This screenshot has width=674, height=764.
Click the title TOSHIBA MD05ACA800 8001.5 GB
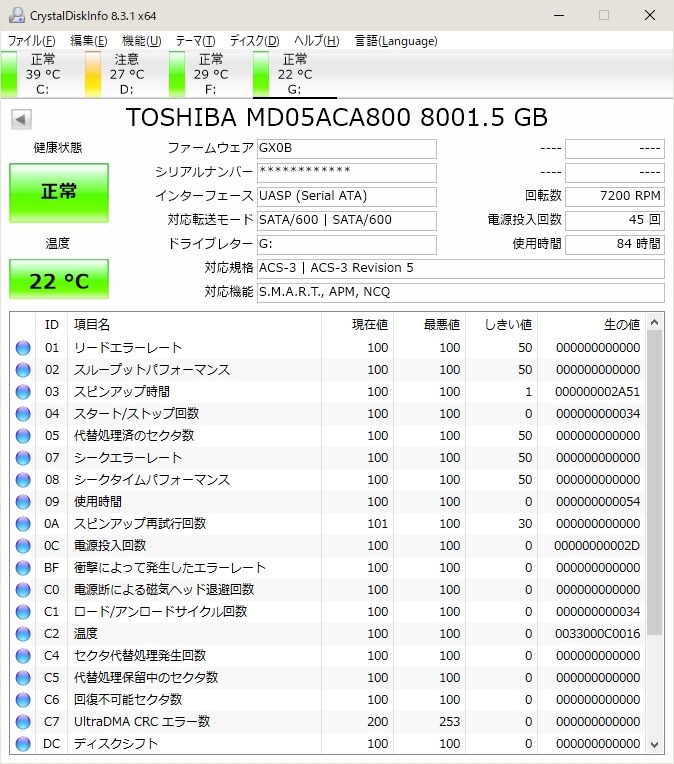[337, 117]
